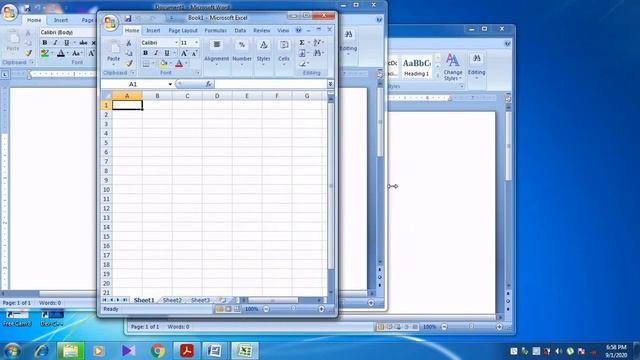Click Insert Function fx button
The height and width of the screenshot is (360, 640).
(208, 84)
